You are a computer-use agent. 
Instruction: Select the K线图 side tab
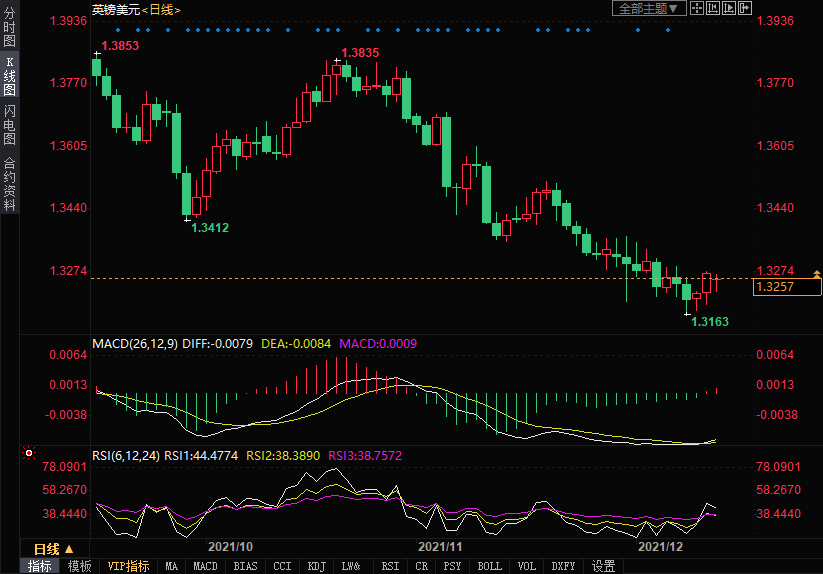[10, 76]
